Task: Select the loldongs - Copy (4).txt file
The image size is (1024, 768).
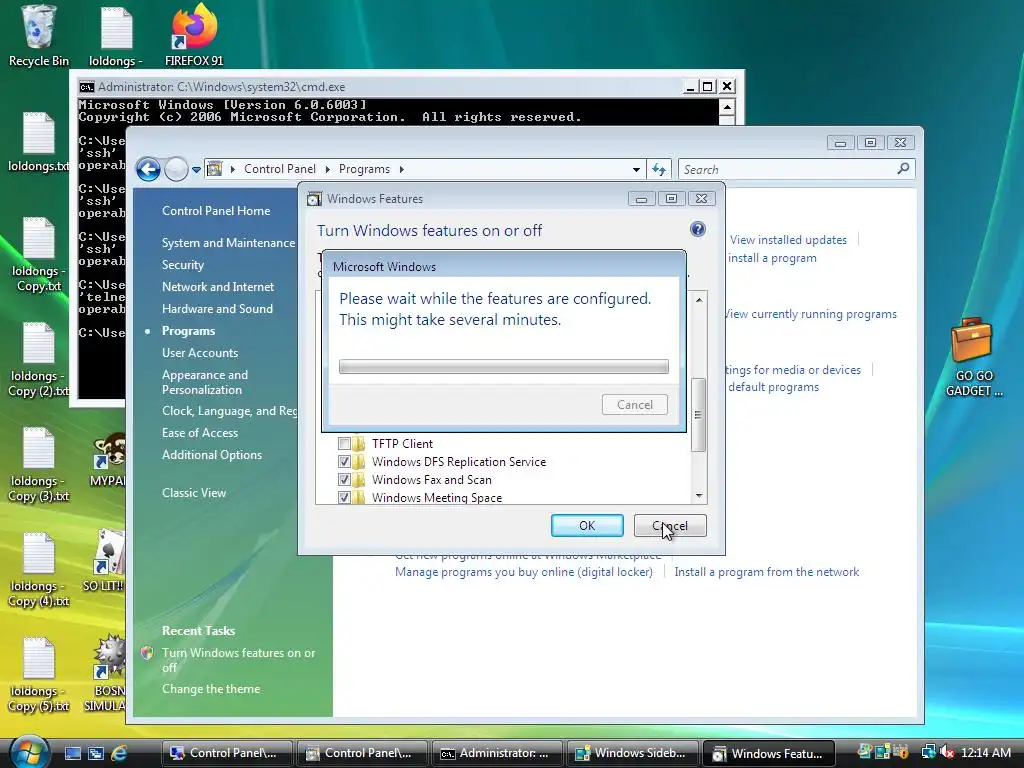Action: [38, 570]
